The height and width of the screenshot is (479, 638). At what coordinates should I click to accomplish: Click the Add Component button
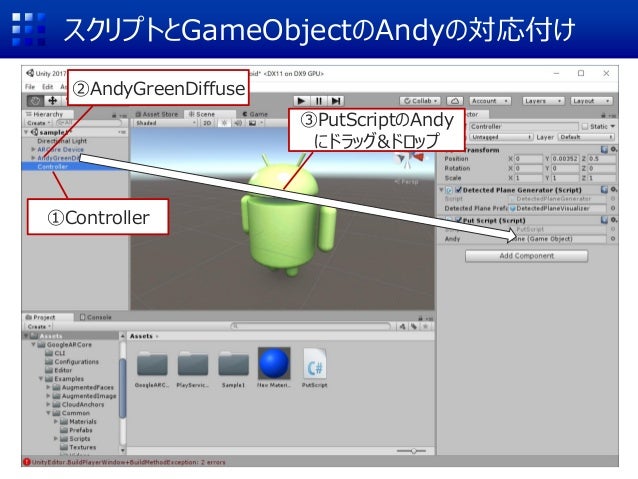coord(527,256)
